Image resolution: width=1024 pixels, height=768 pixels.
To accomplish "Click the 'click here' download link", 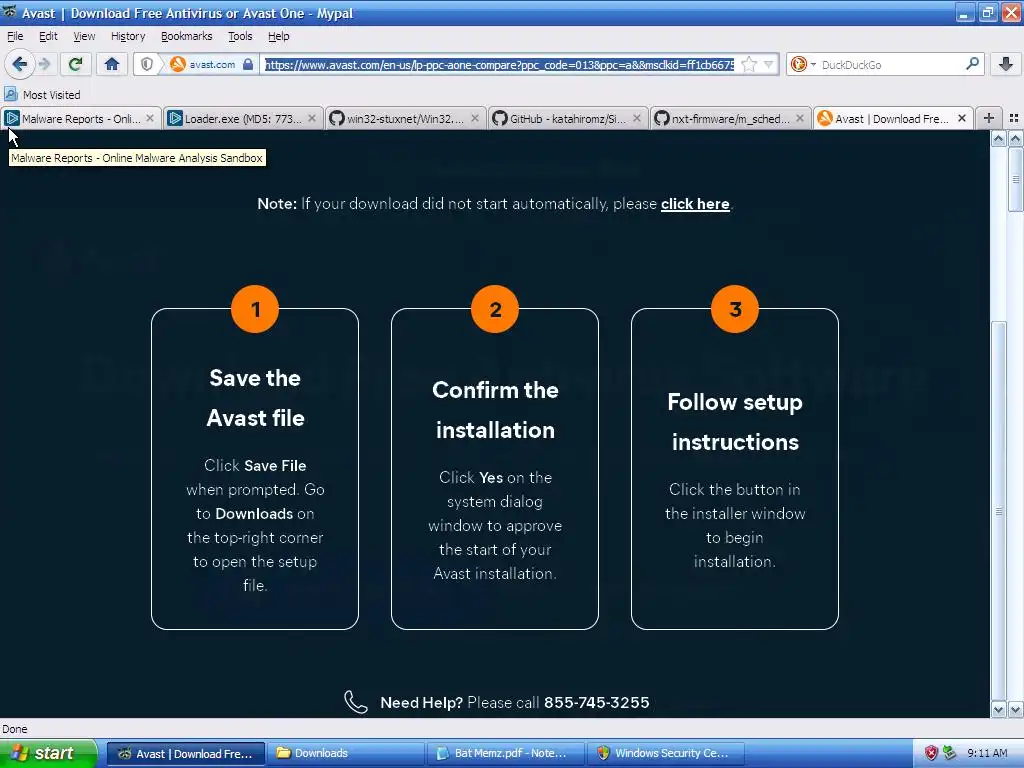I will point(695,204).
